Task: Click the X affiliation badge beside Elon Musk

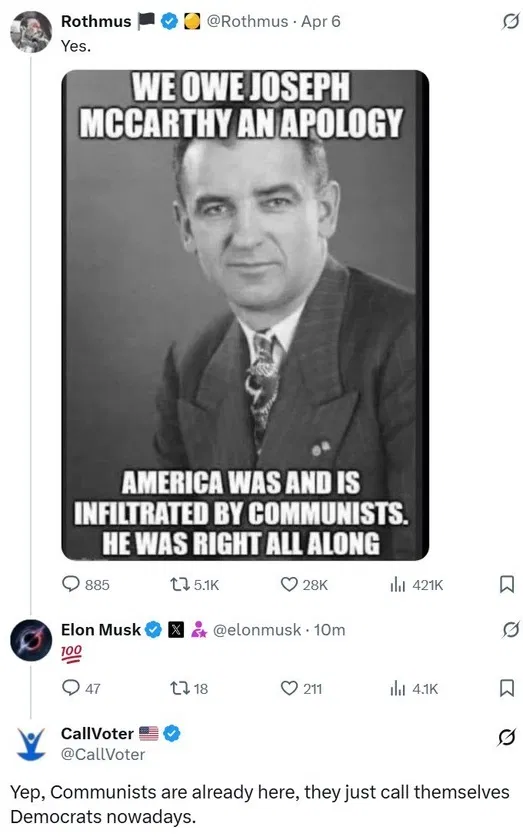Action: click(x=176, y=630)
